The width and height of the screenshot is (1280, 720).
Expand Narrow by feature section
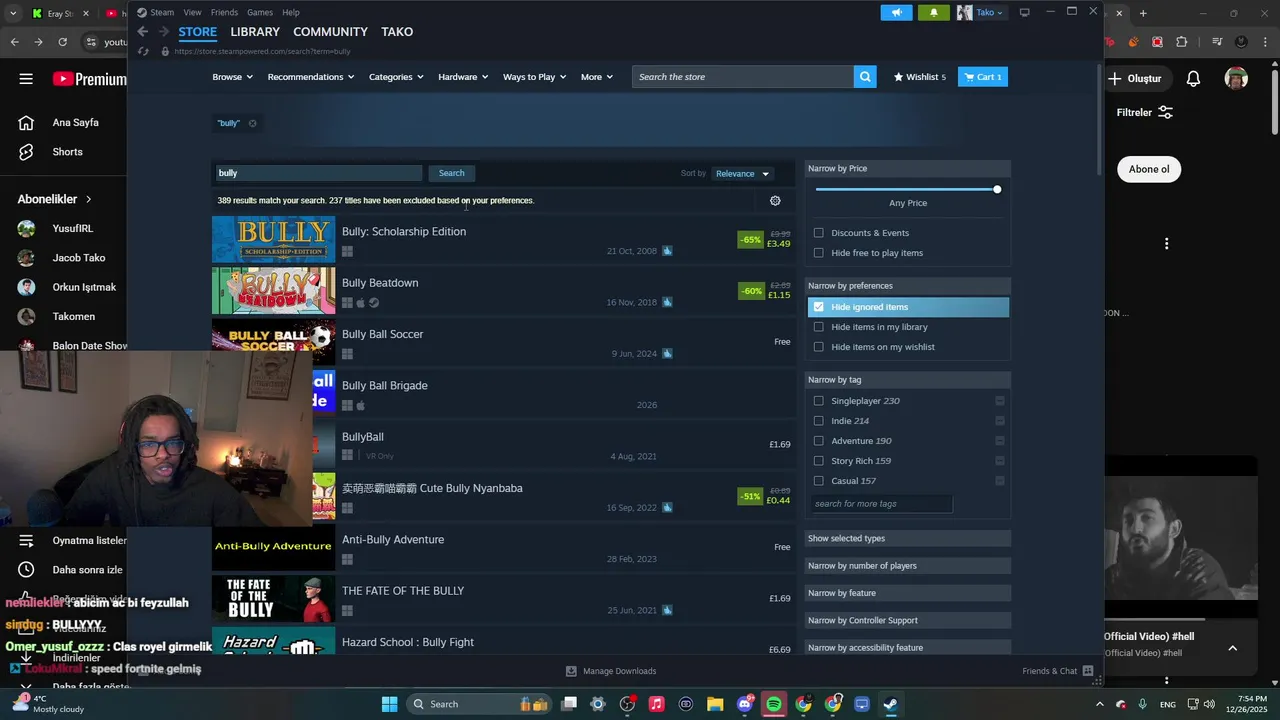coord(908,593)
